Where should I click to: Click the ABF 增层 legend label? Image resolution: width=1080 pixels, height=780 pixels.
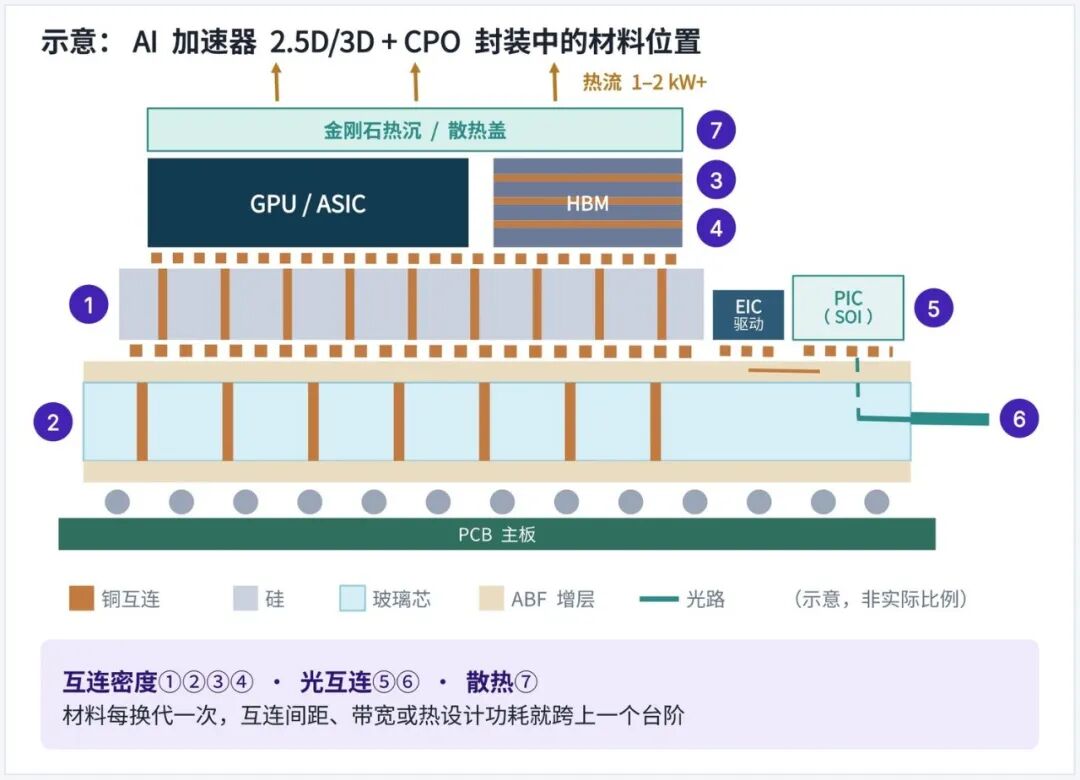[x=552, y=599]
